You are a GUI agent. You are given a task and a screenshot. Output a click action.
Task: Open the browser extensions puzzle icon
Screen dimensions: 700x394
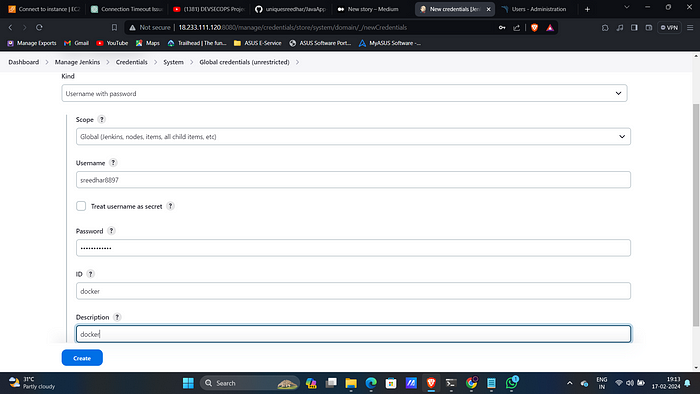pyautogui.click(x=605, y=28)
